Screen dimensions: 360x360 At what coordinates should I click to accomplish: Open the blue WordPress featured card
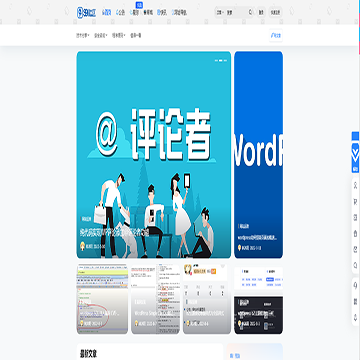tap(258, 155)
